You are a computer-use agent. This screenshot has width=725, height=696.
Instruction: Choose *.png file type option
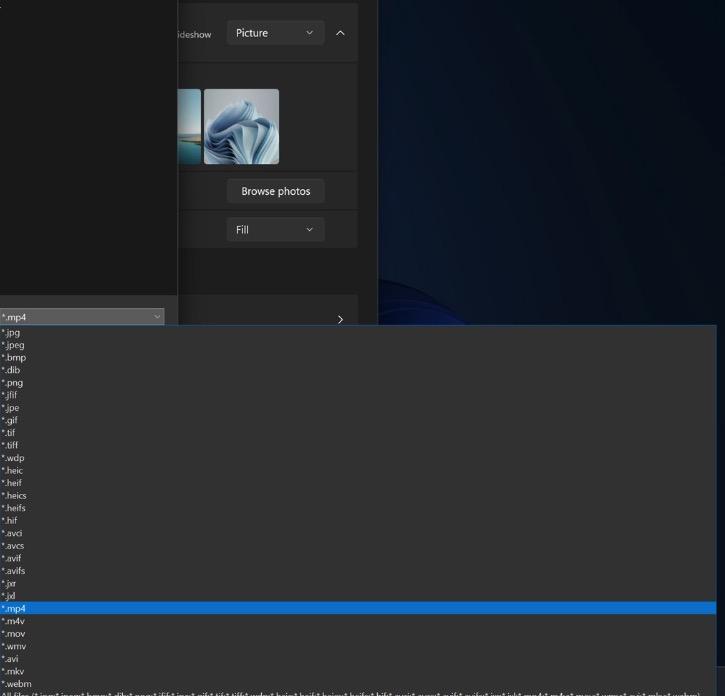coord(13,383)
